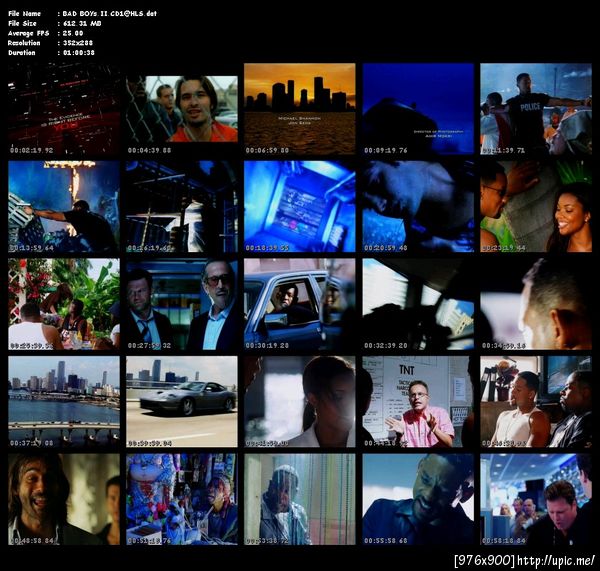
Task: Open the thumbnail stamped 00:02:19.92
Action: tap(64, 109)
